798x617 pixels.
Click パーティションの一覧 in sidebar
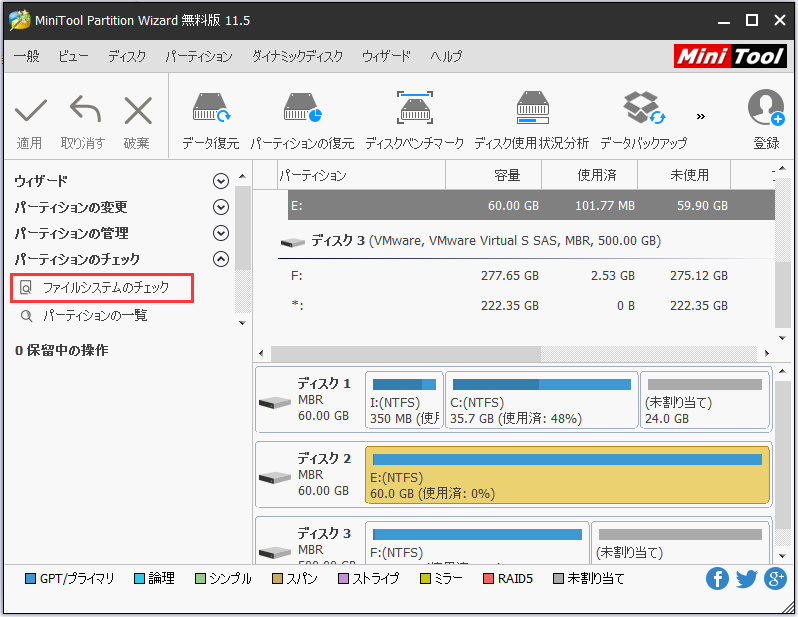pos(94,316)
